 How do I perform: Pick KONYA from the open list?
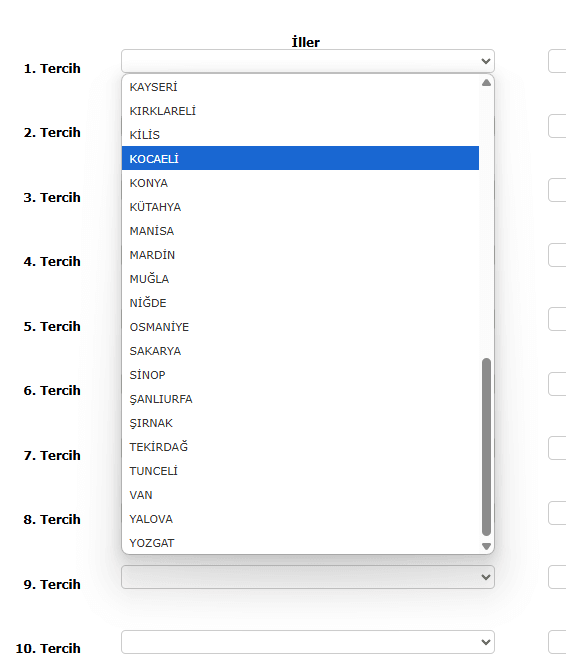point(300,183)
